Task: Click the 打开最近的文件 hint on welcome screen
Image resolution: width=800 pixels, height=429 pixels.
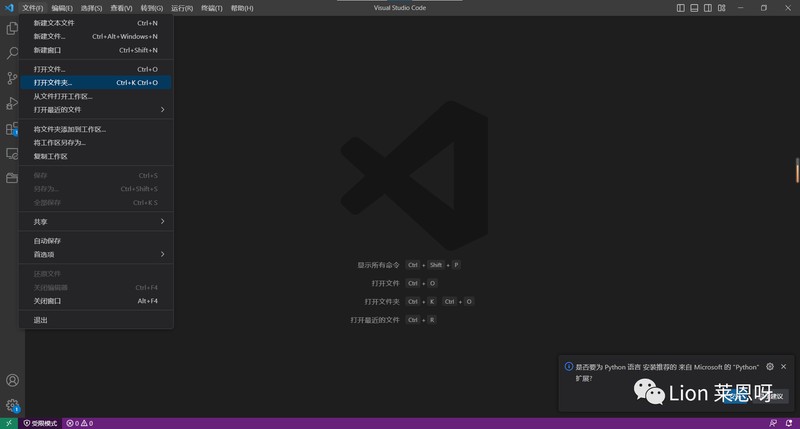Action: 374,320
